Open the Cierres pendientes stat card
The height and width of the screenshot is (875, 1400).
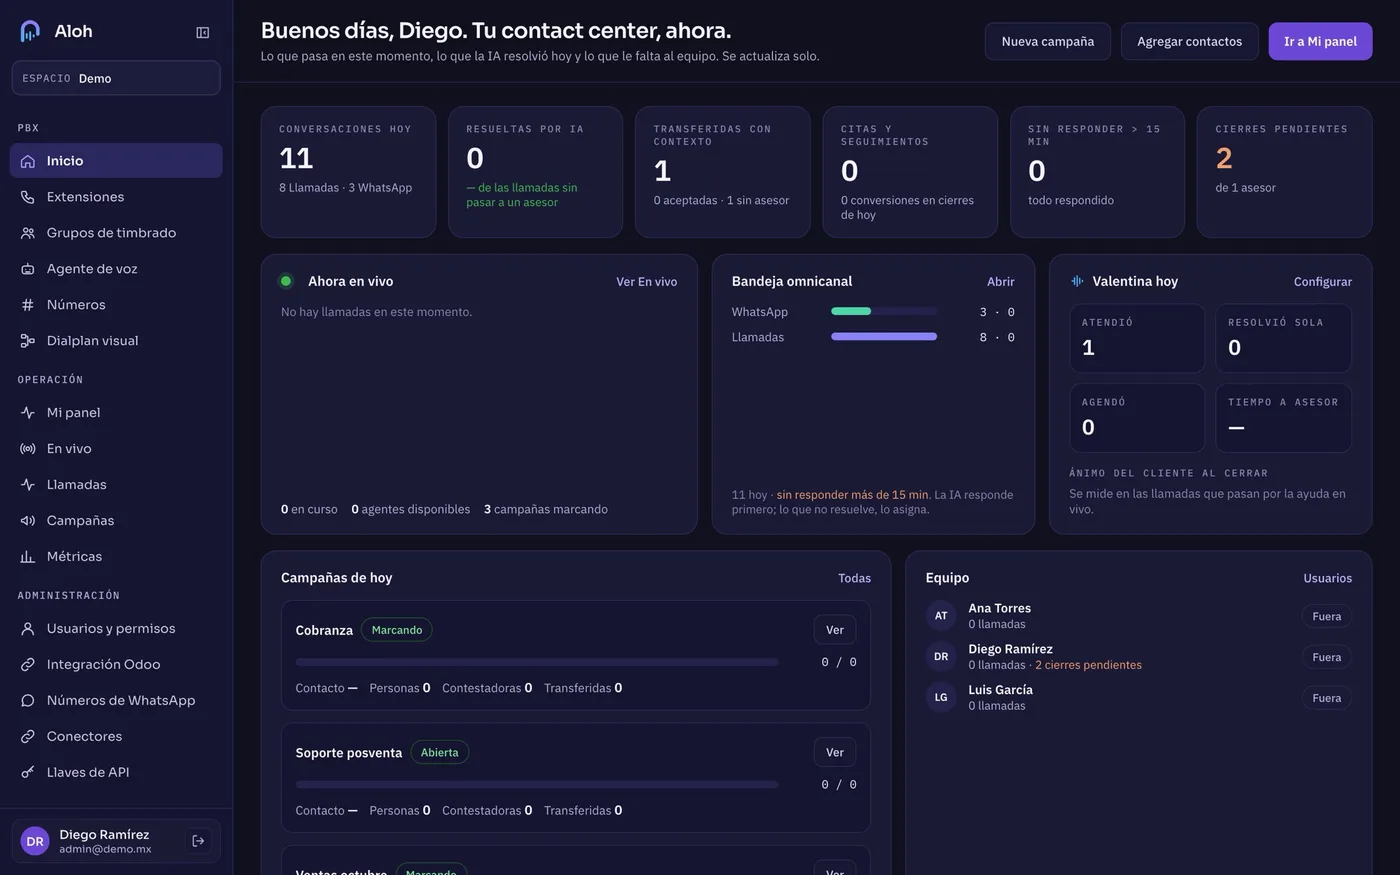click(1284, 172)
